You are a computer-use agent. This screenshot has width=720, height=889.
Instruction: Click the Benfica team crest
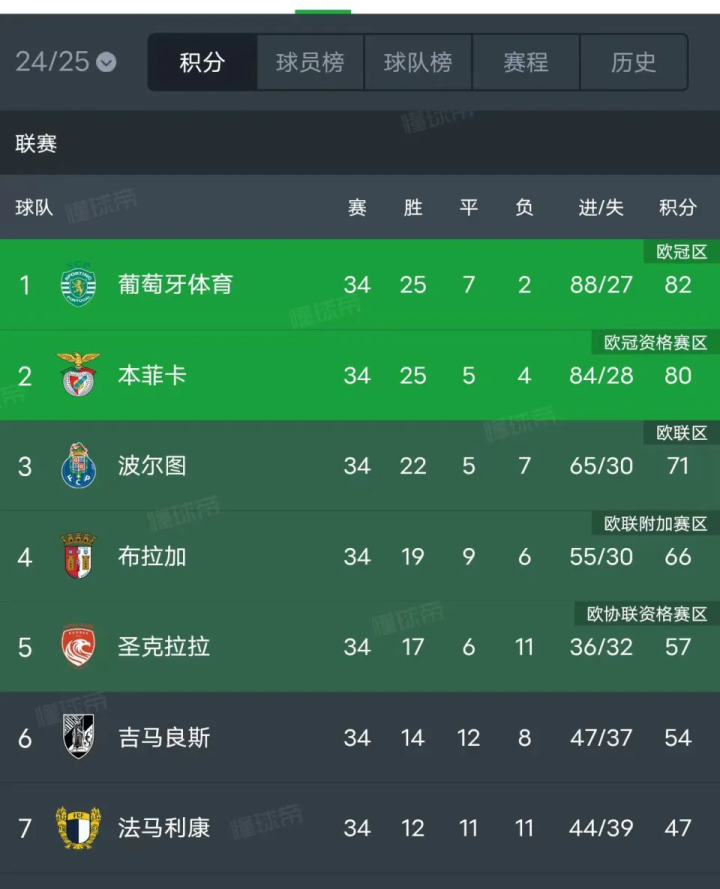click(x=78, y=376)
